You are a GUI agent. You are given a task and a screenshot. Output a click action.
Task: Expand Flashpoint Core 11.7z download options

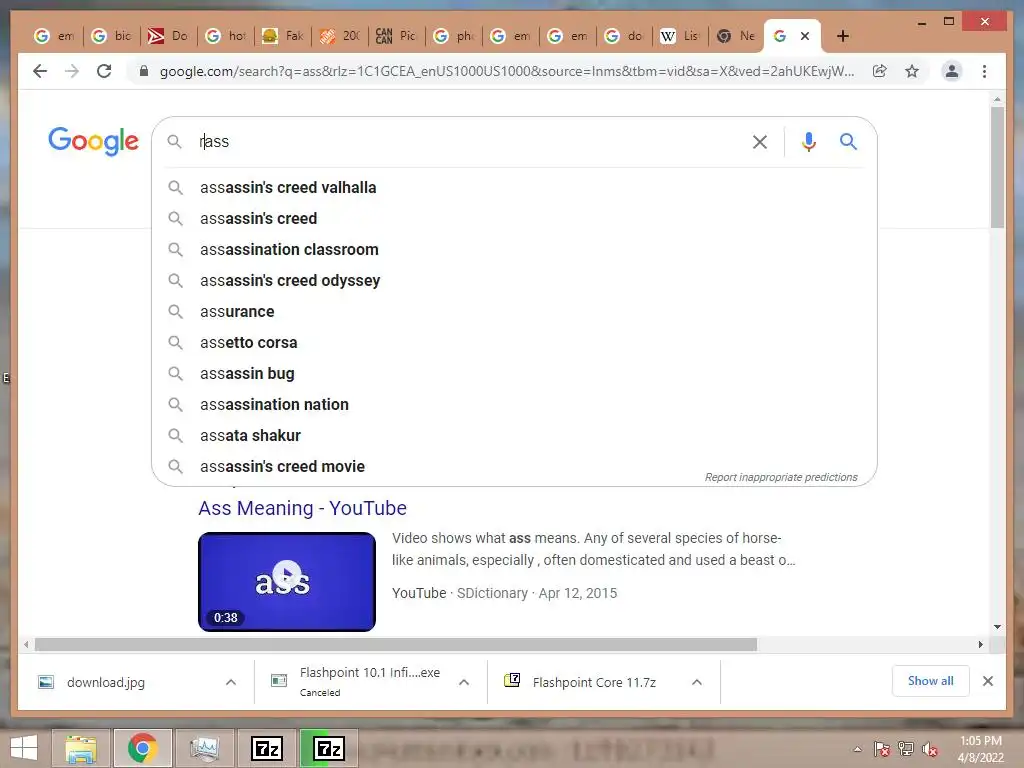pyautogui.click(x=697, y=682)
